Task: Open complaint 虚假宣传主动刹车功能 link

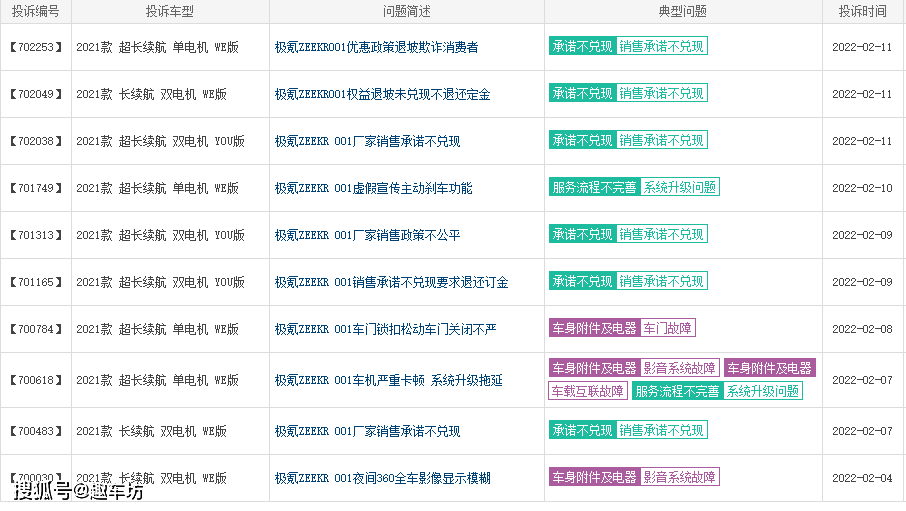Action: point(373,188)
